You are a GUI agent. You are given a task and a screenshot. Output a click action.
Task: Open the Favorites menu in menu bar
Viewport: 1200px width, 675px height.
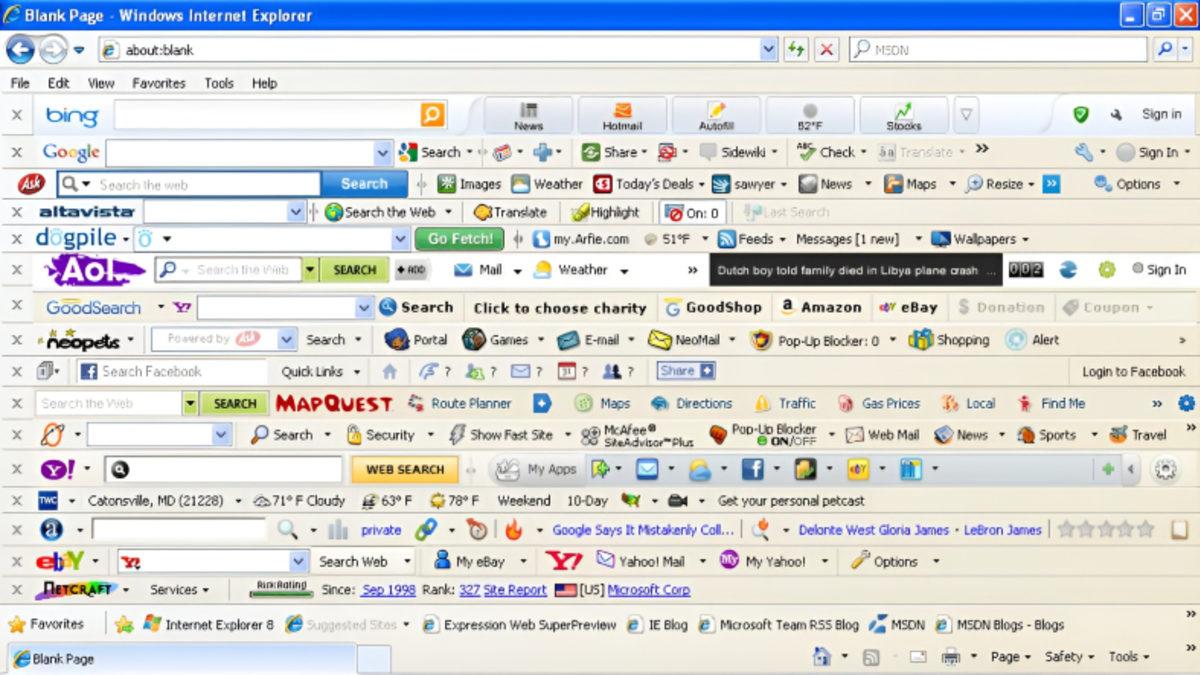point(158,83)
